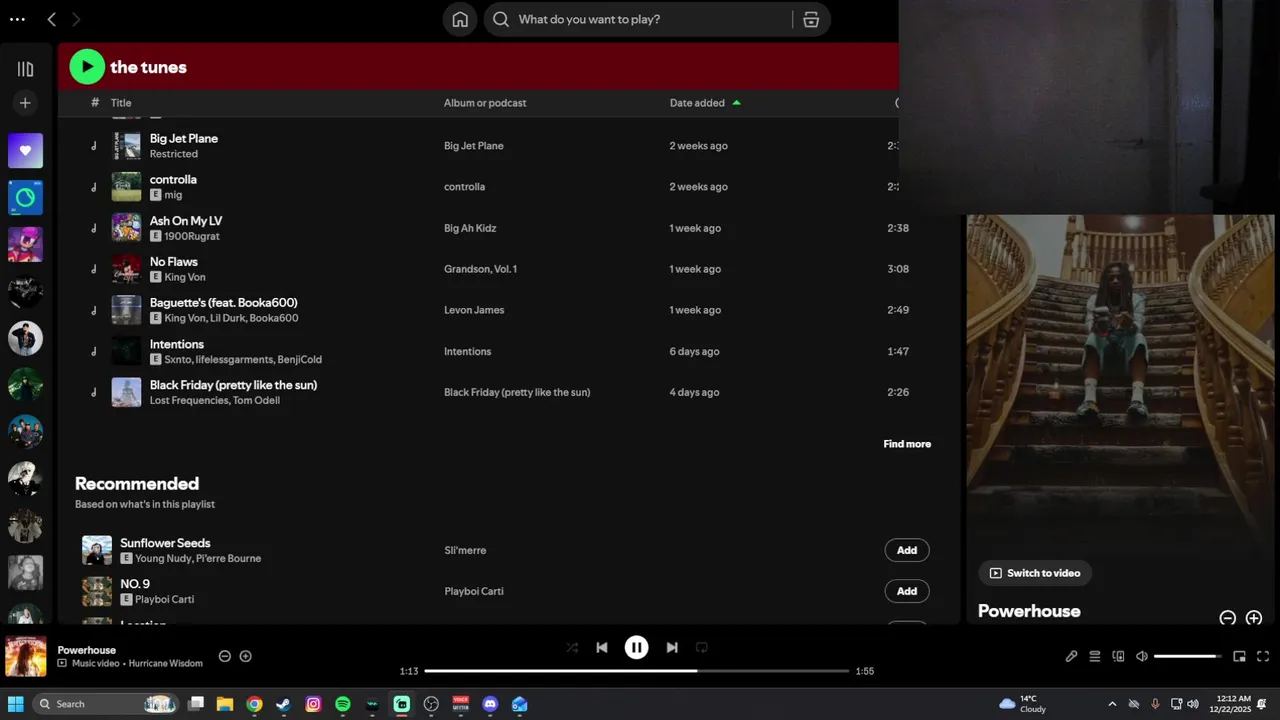The image size is (1280, 720).
Task: Click Switch to video button
Action: pos(1035,573)
